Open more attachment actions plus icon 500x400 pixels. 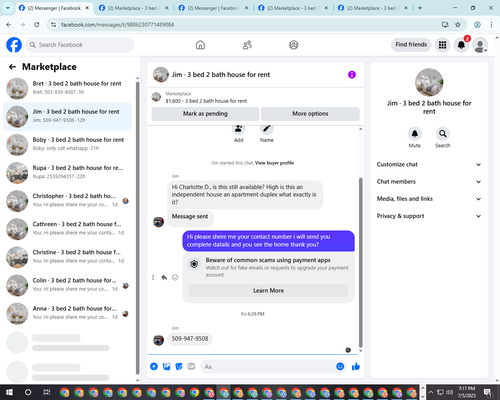[x=154, y=367]
